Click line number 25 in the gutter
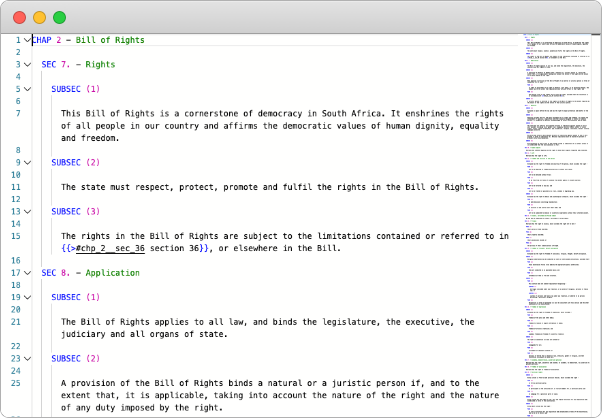This screenshot has width=602, height=418. click(x=16, y=383)
